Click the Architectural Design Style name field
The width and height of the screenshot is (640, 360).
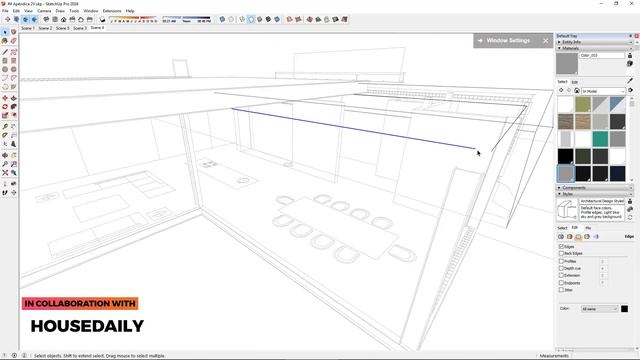(602, 201)
